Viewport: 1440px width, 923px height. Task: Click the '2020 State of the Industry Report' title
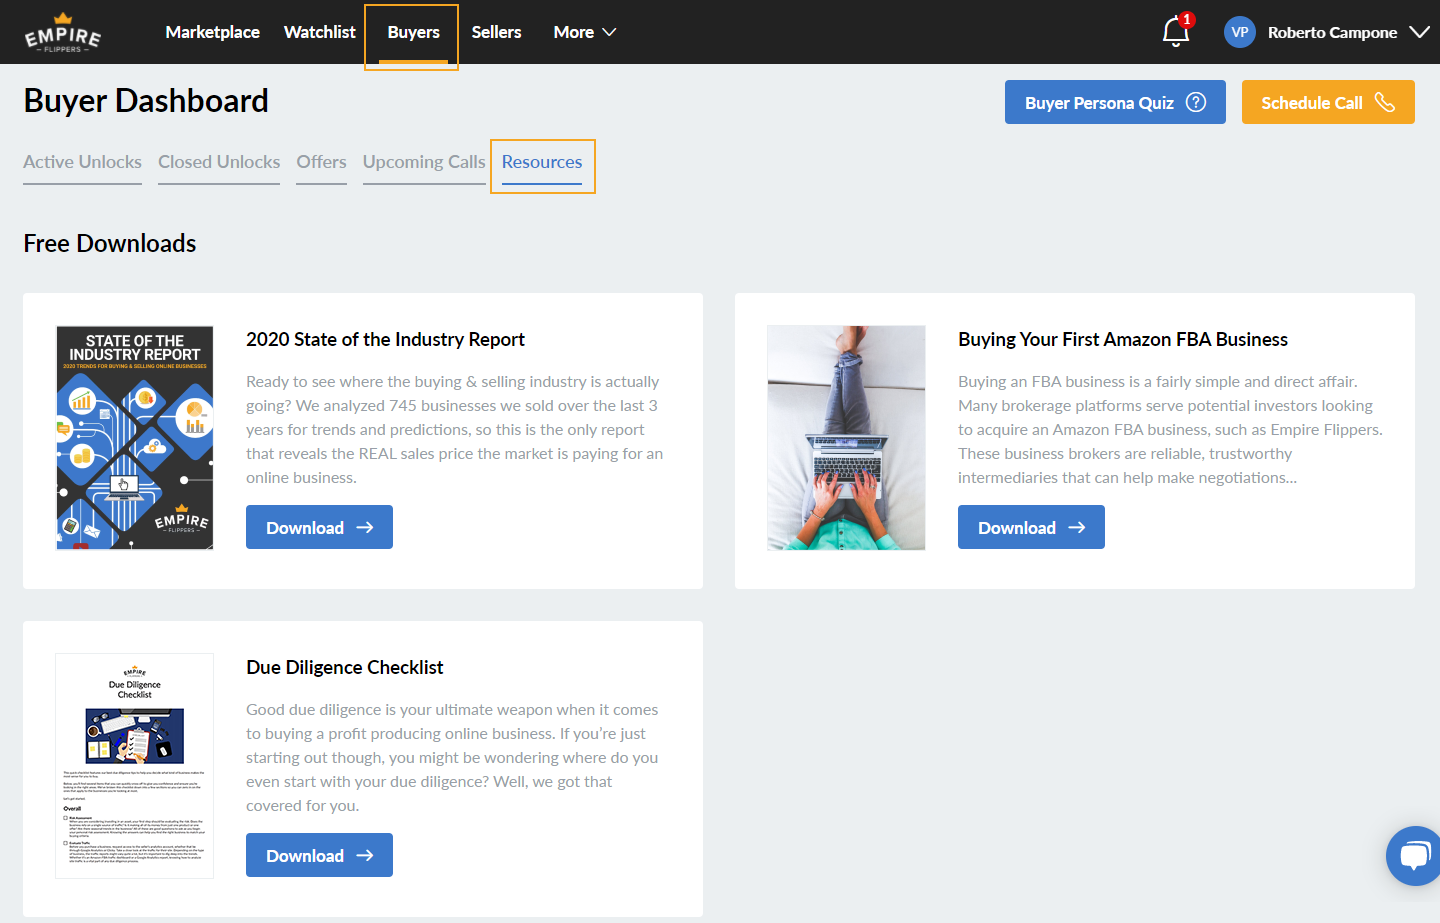(385, 339)
